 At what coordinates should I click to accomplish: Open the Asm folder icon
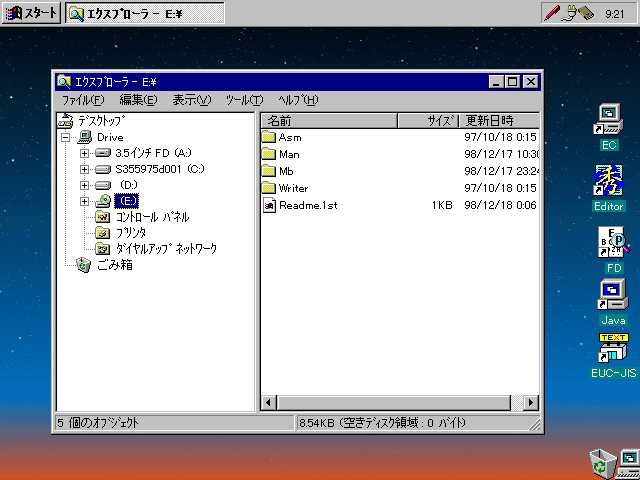pyautogui.click(x=269, y=137)
